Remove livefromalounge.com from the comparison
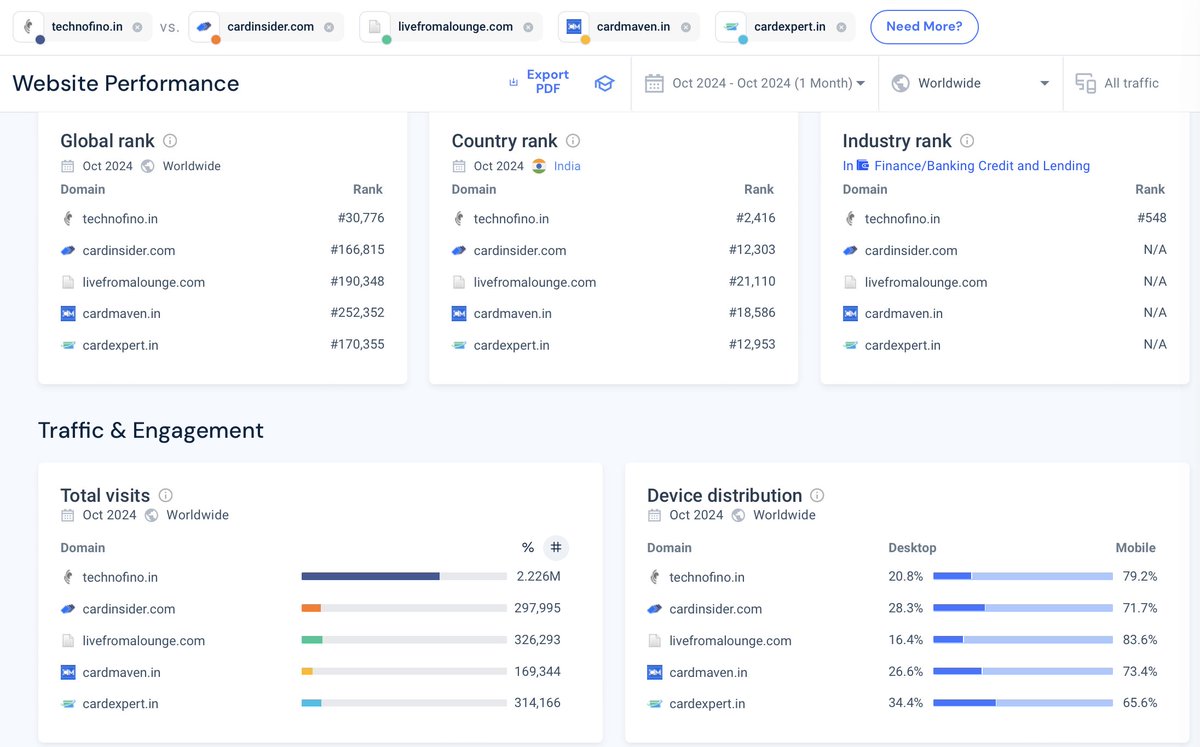 pyautogui.click(x=528, y=27)
